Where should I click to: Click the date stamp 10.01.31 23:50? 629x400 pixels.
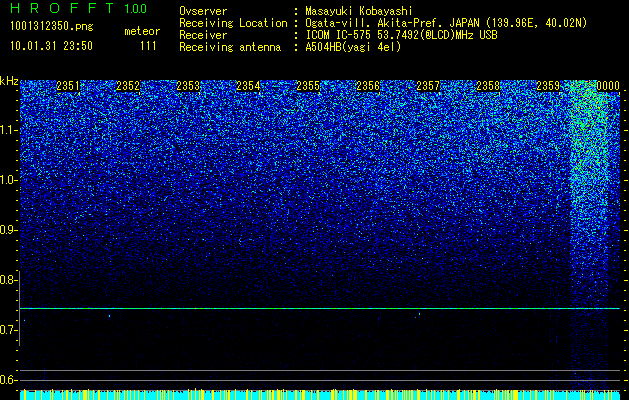click(51, 46)
